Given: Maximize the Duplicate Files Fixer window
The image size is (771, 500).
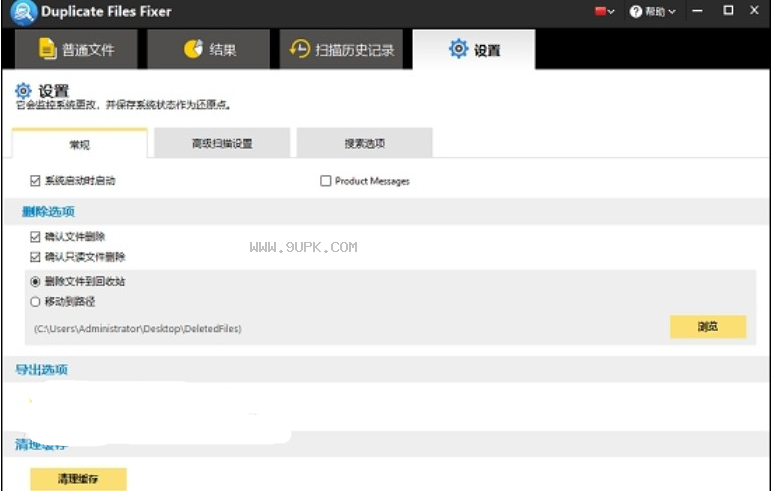Looking at the screenshot, I should pyautogui.click(x=728, y=10).
